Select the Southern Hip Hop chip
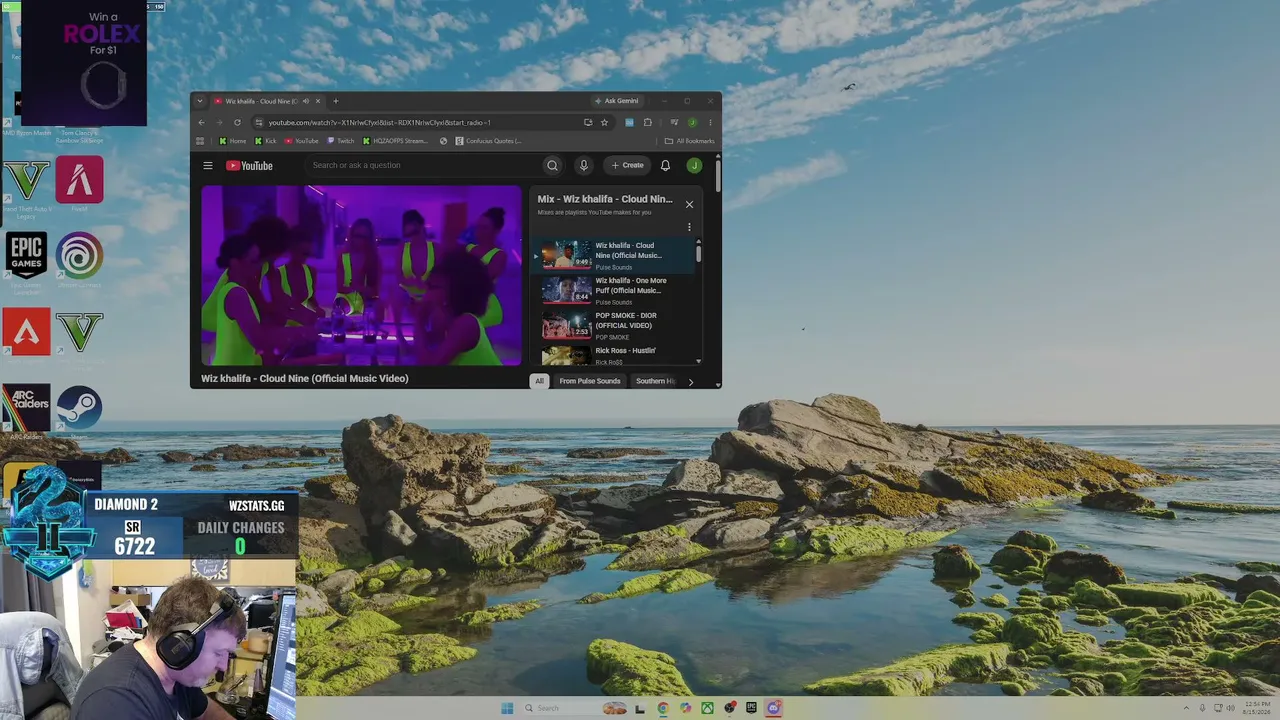 [x=655, y=381]
